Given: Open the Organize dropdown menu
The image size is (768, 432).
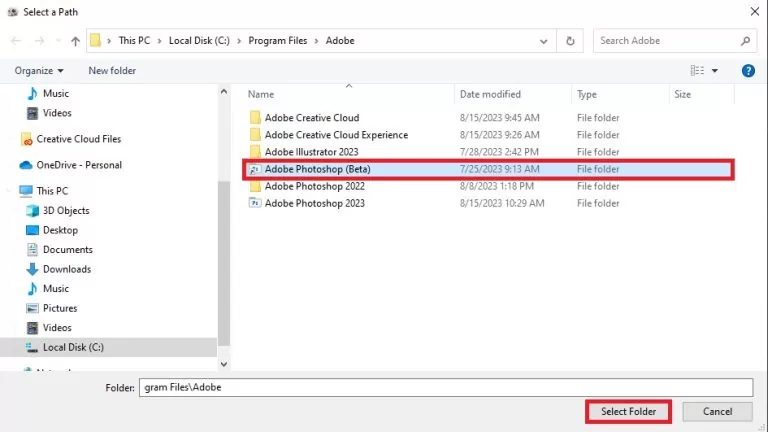Looking at the screenshot, I should point(39,71).
